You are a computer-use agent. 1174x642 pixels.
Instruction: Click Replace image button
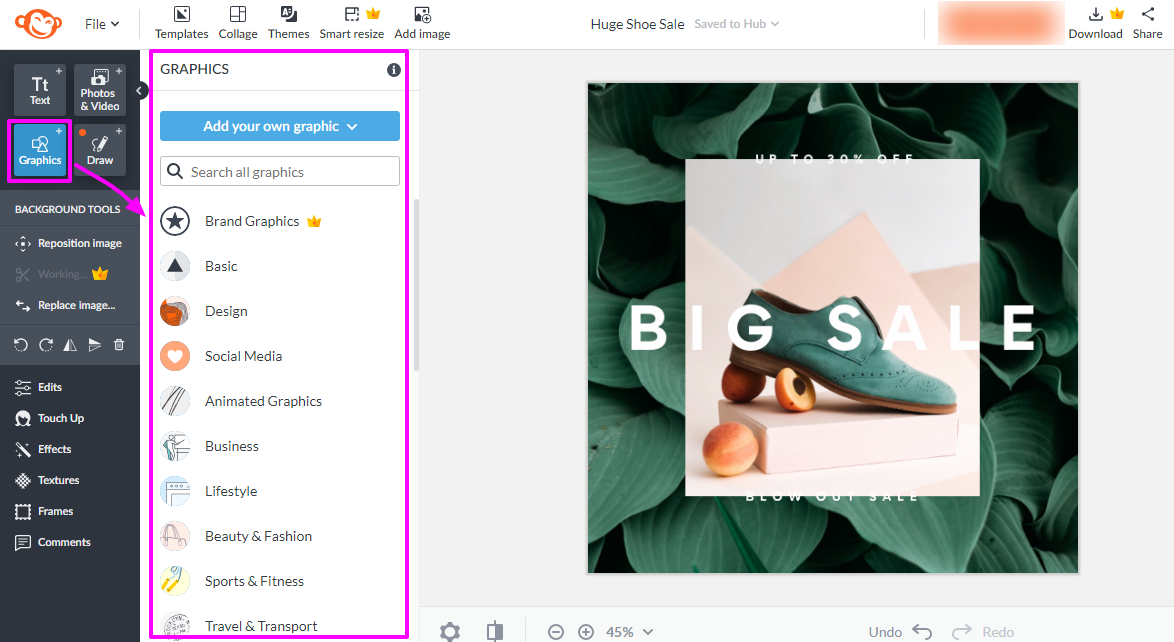76,305
